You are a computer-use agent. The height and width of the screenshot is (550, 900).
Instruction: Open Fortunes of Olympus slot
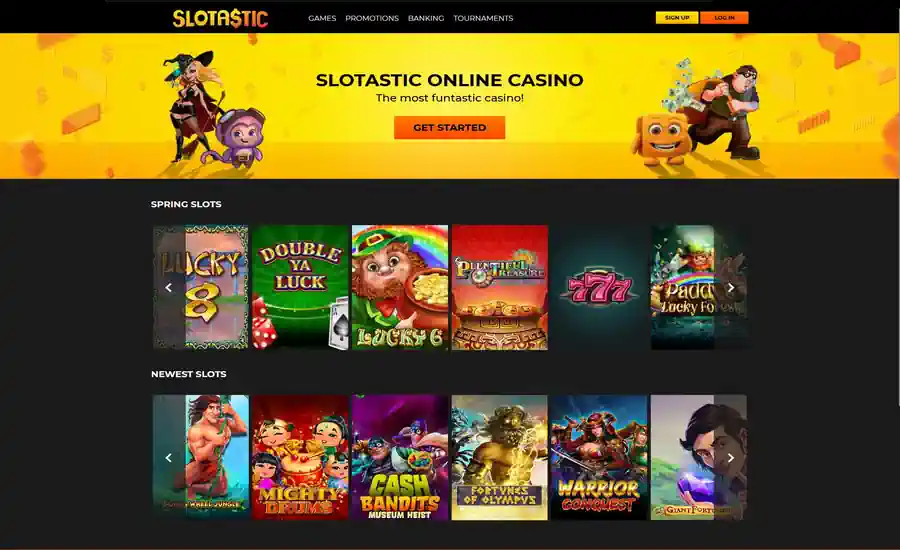pos(500,458)
